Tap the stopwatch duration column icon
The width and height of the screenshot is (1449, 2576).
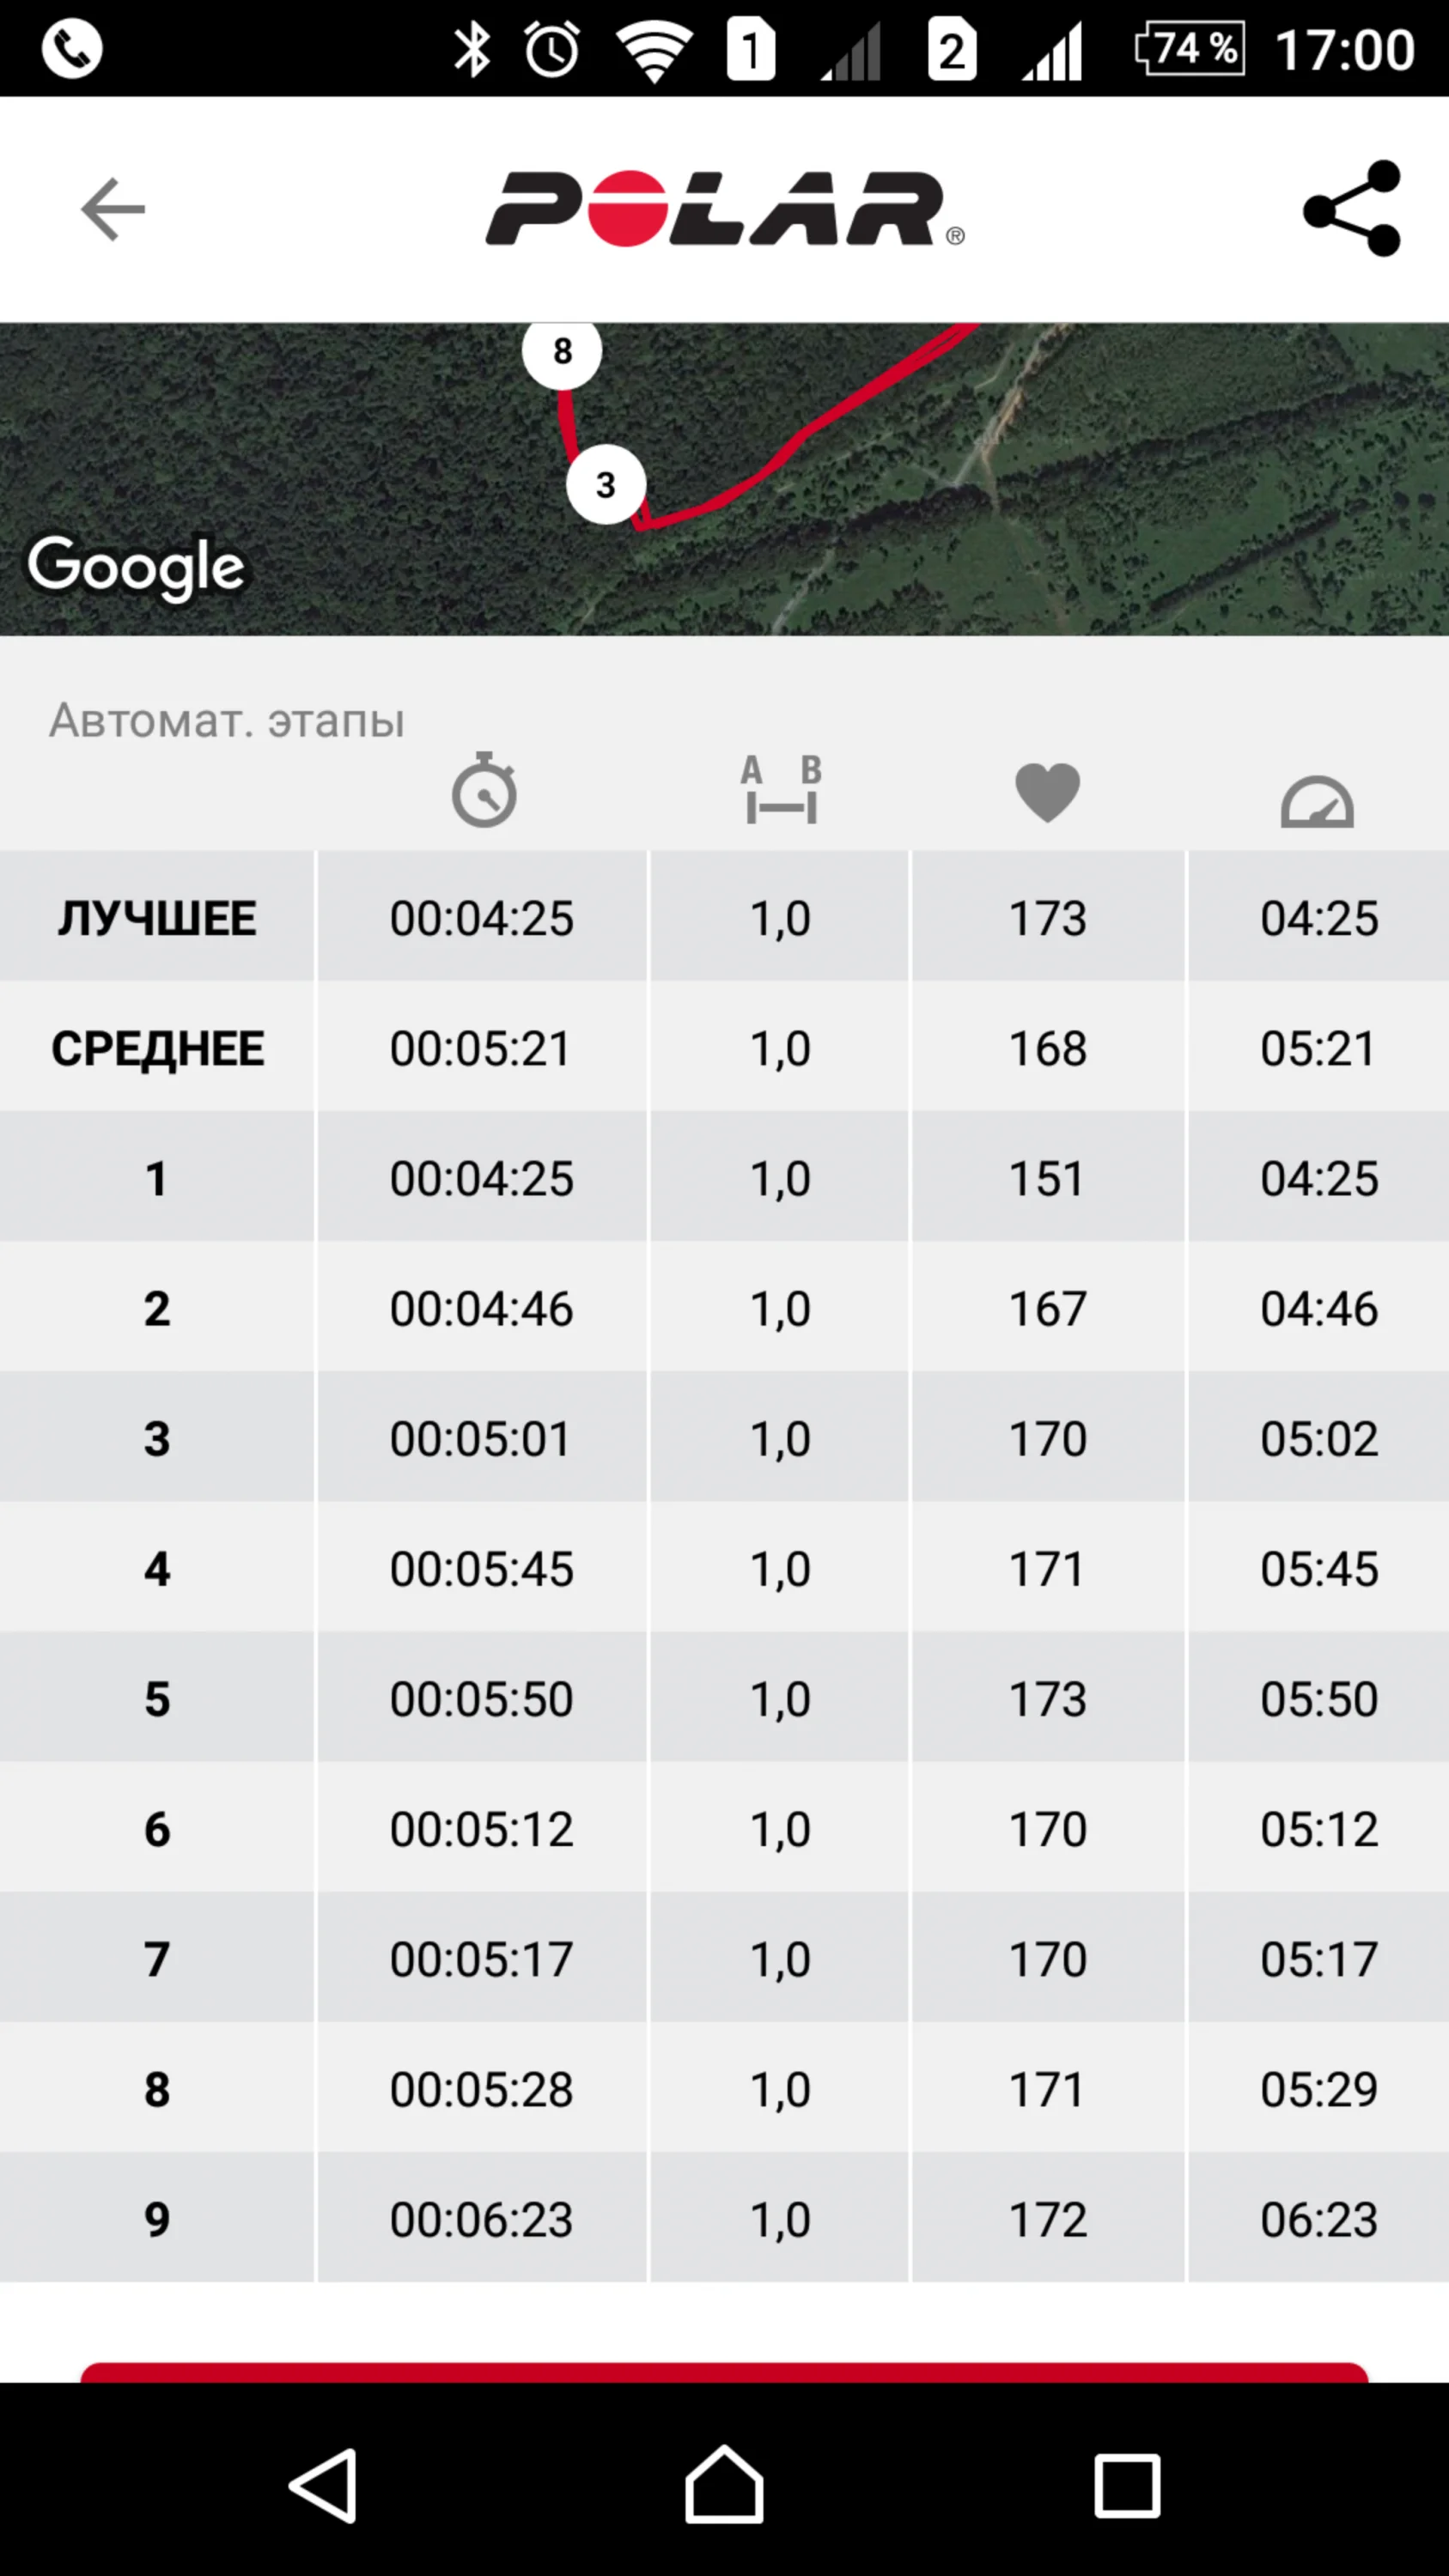(484, 791)
